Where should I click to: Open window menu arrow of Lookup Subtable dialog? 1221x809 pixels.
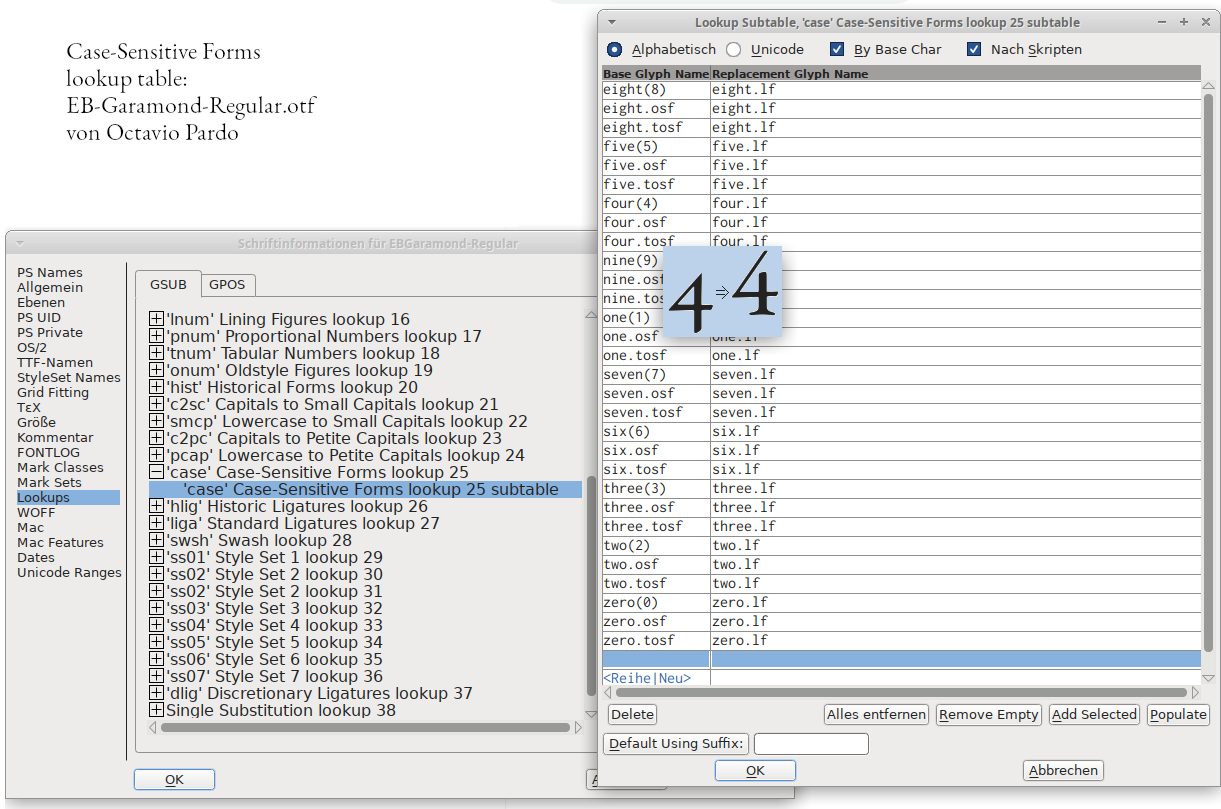(x=612, y=21)
